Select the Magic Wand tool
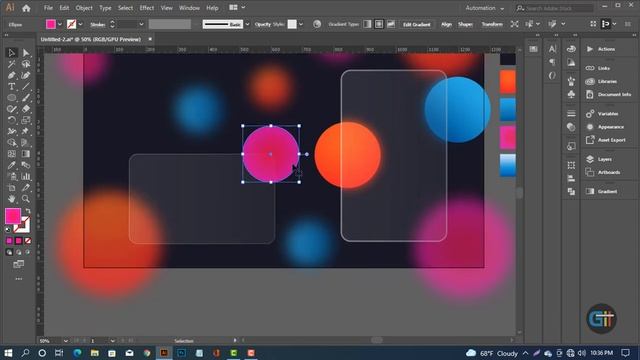 click(x=11, y=64)
